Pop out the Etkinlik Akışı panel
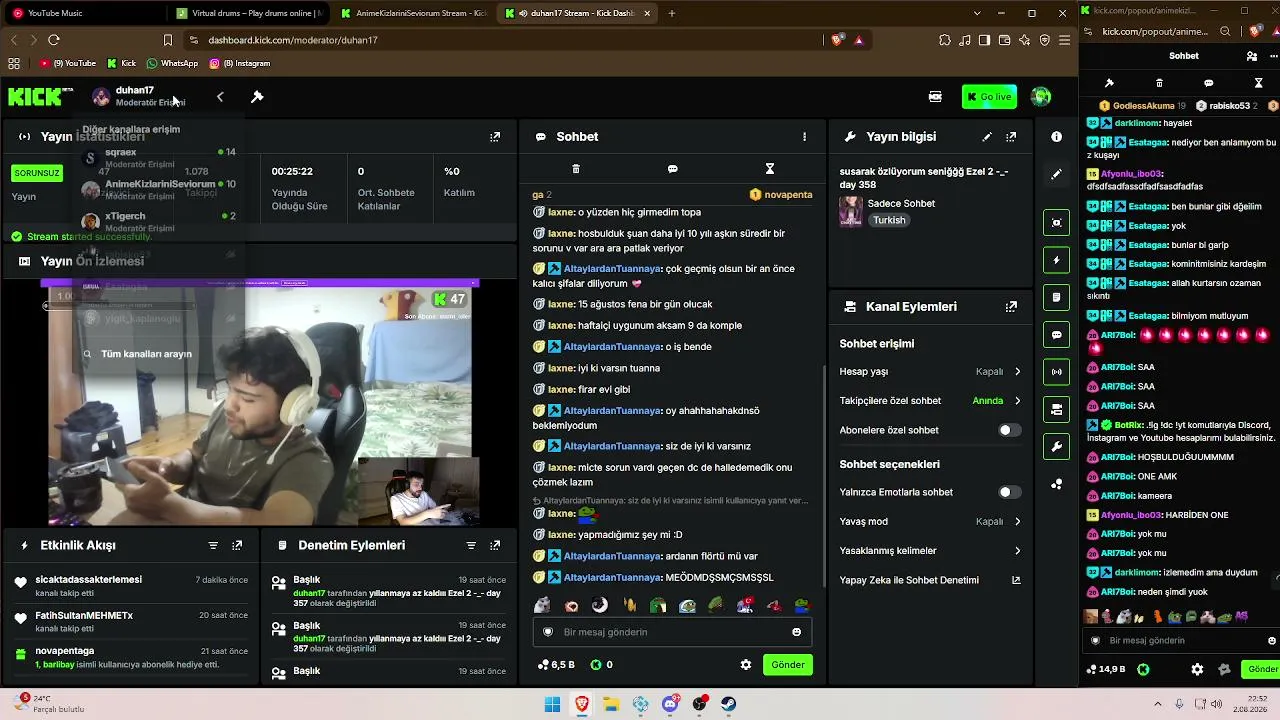1280x720 pixels. pyautogui.click(x=237, y=546)
